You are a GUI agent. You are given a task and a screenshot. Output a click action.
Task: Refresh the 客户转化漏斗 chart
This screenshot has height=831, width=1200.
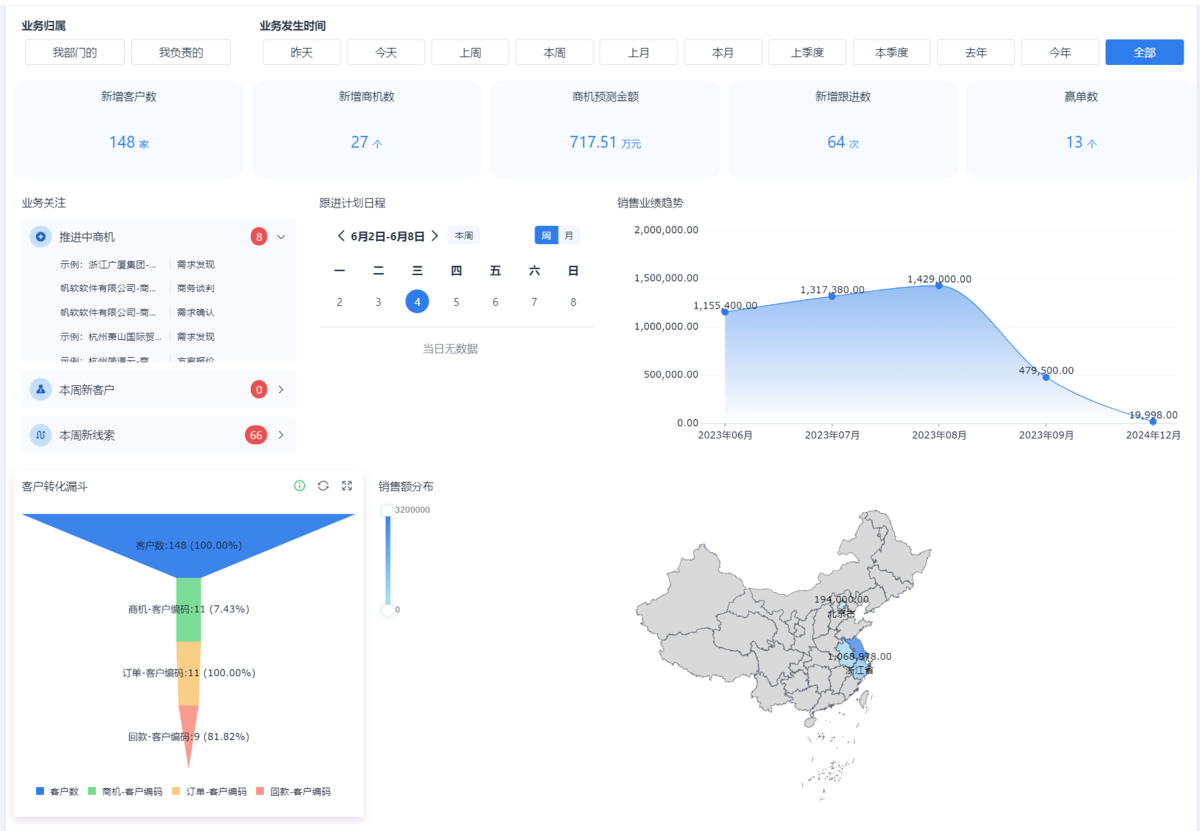click(323, 486)
